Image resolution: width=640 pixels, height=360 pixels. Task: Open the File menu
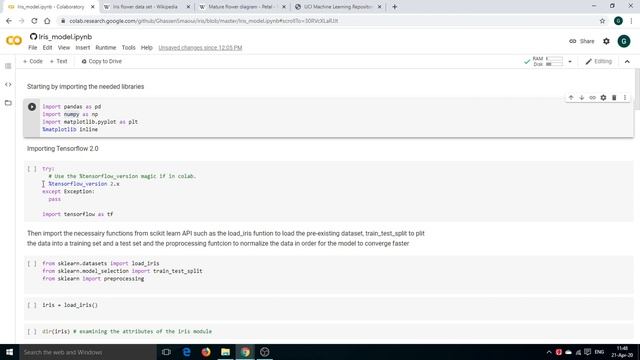[x=33, y=48]
